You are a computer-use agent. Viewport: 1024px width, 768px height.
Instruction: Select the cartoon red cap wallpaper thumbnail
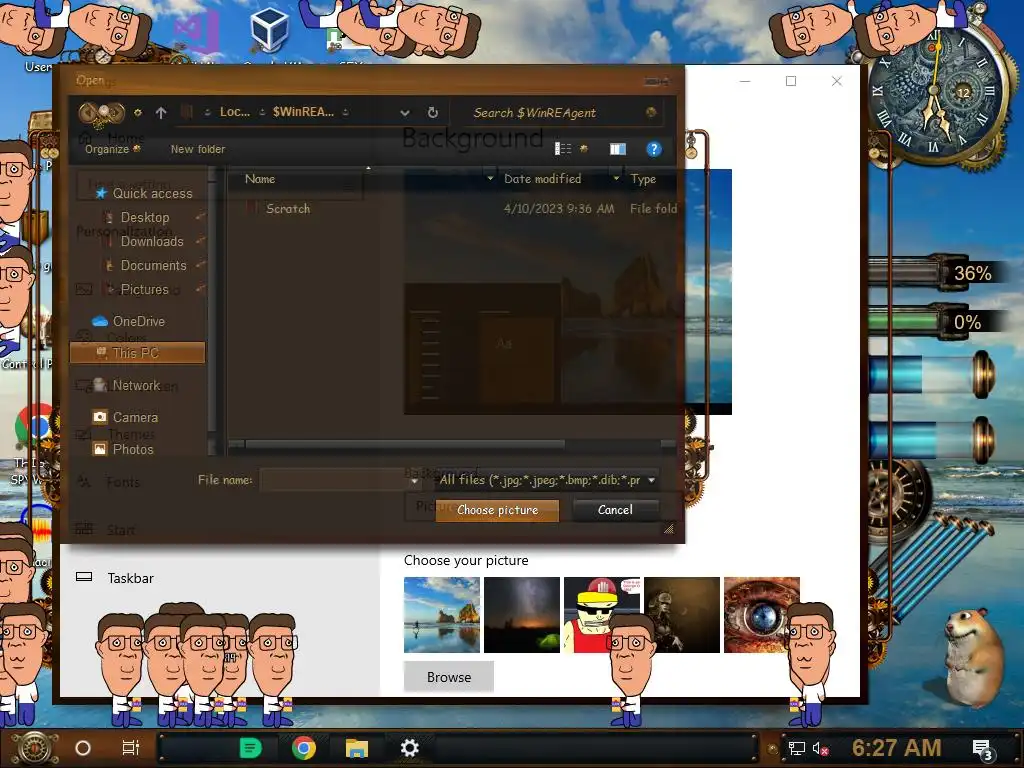coord(601,615)
